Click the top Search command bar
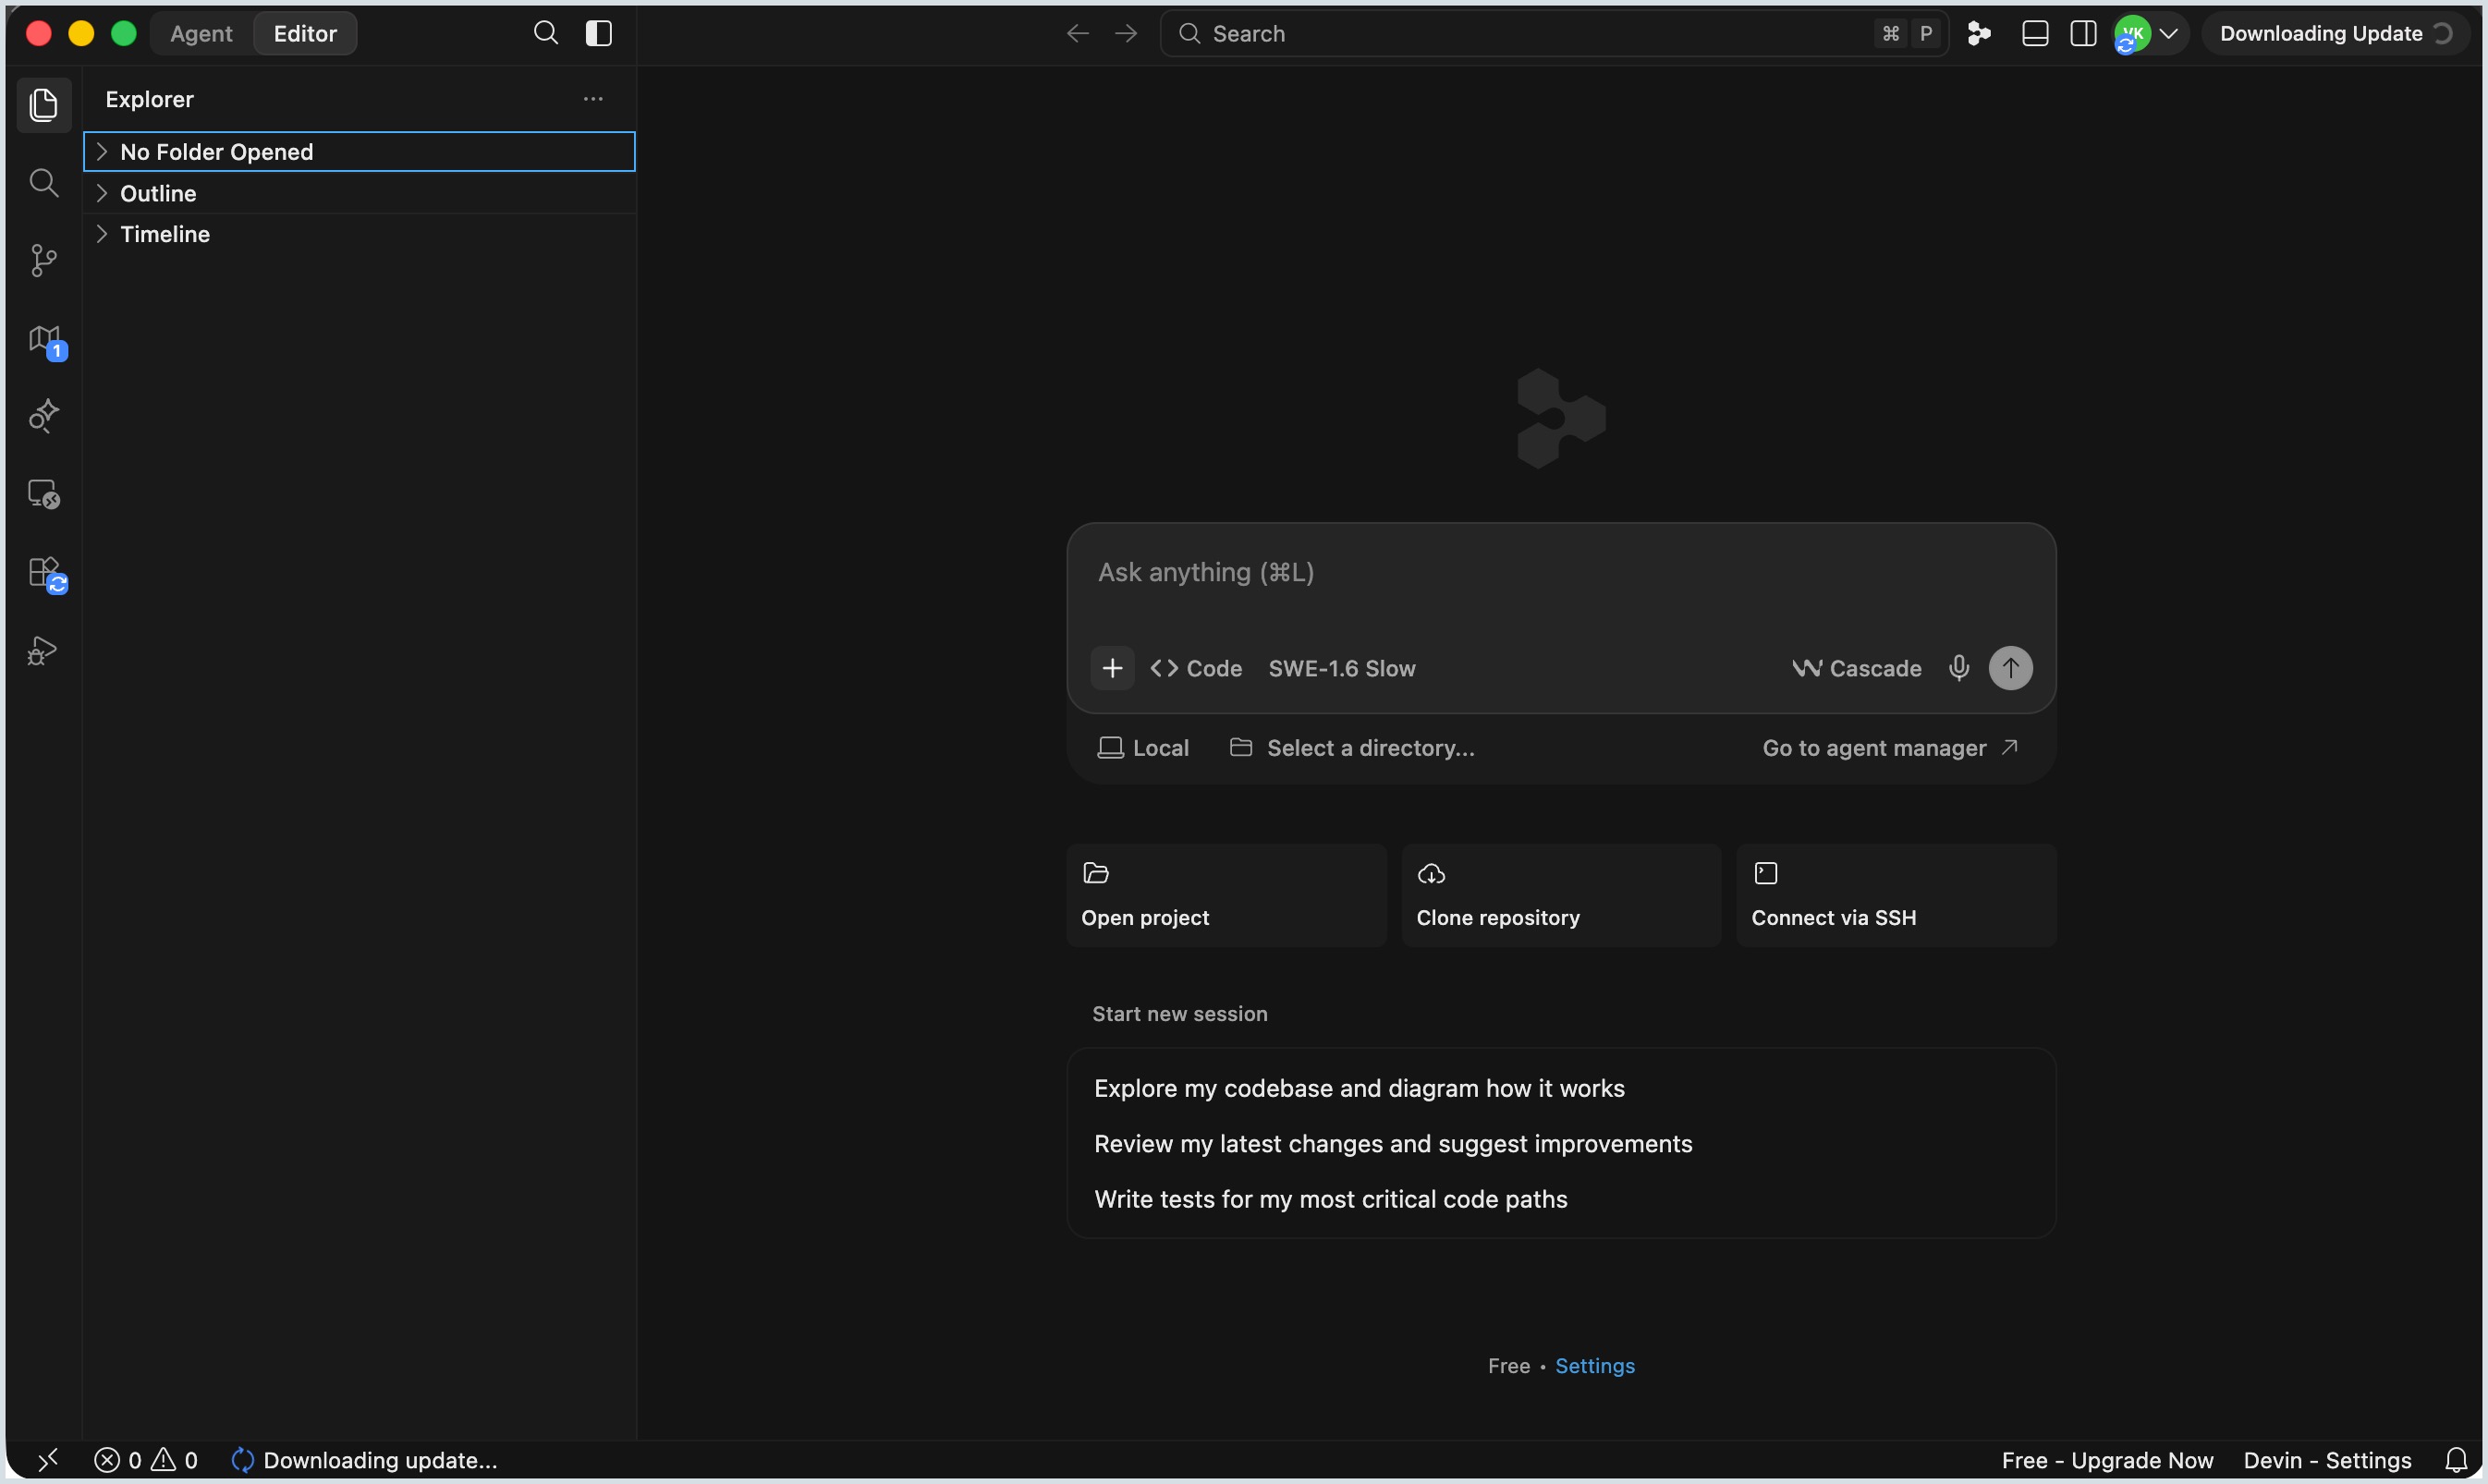The height and width of the screenshot is (1484, 2488). [1554, 33]
